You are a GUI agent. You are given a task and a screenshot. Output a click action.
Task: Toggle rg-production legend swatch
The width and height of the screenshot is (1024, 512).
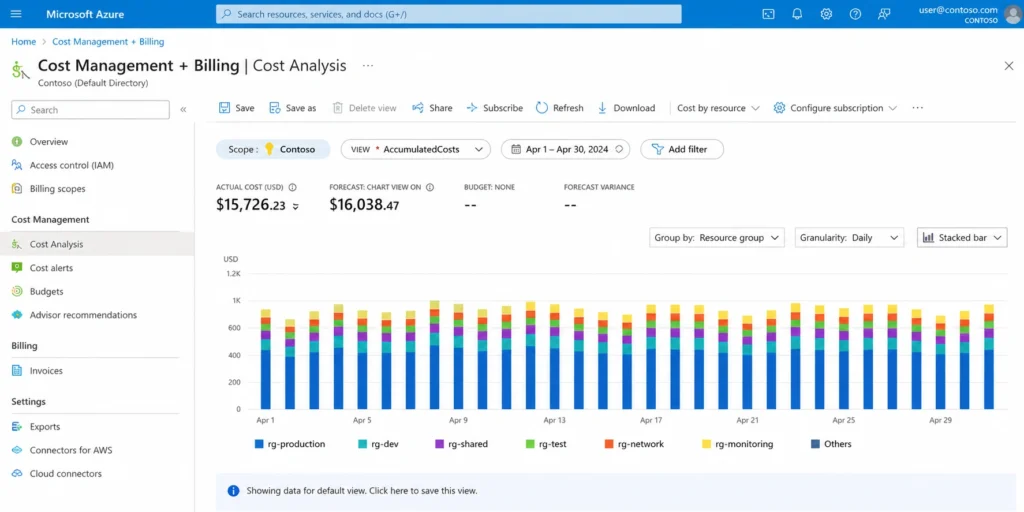click(259, 444)
